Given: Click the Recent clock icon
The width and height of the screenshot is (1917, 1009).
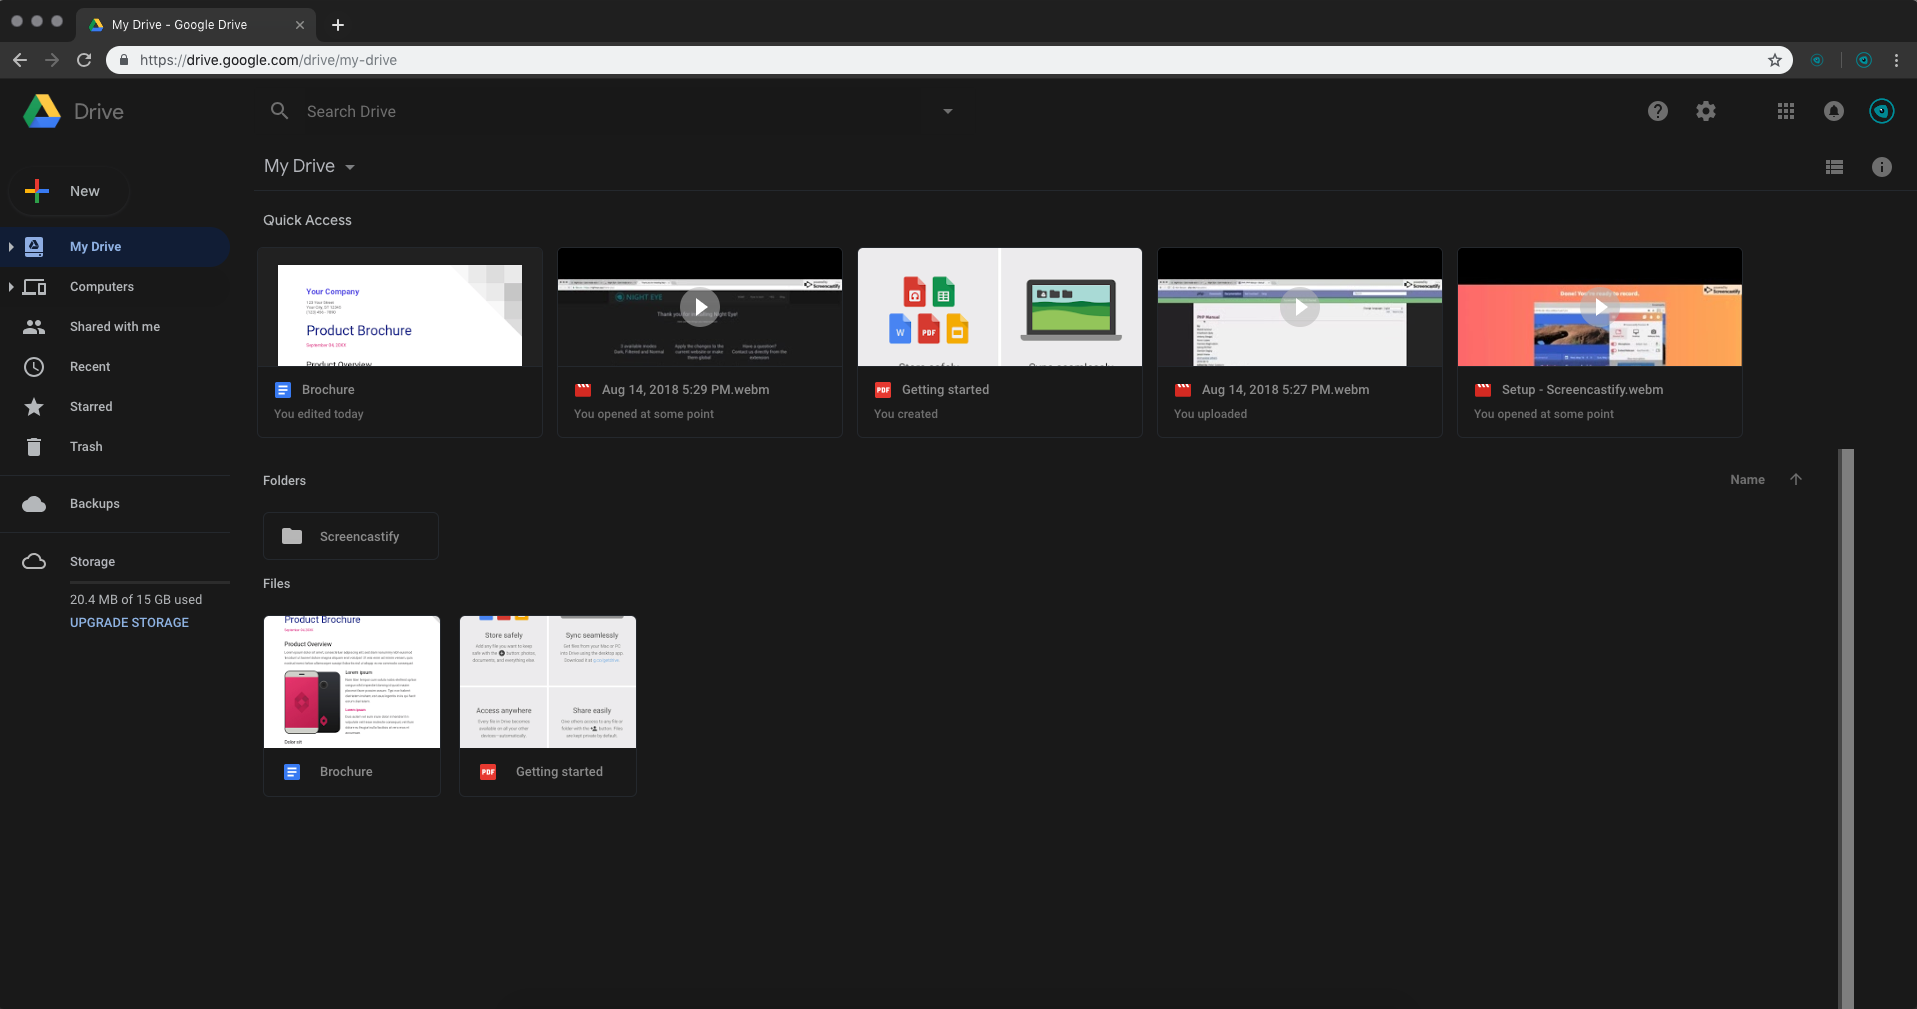Looking at the screenshot, I should (x=34, y=367).
